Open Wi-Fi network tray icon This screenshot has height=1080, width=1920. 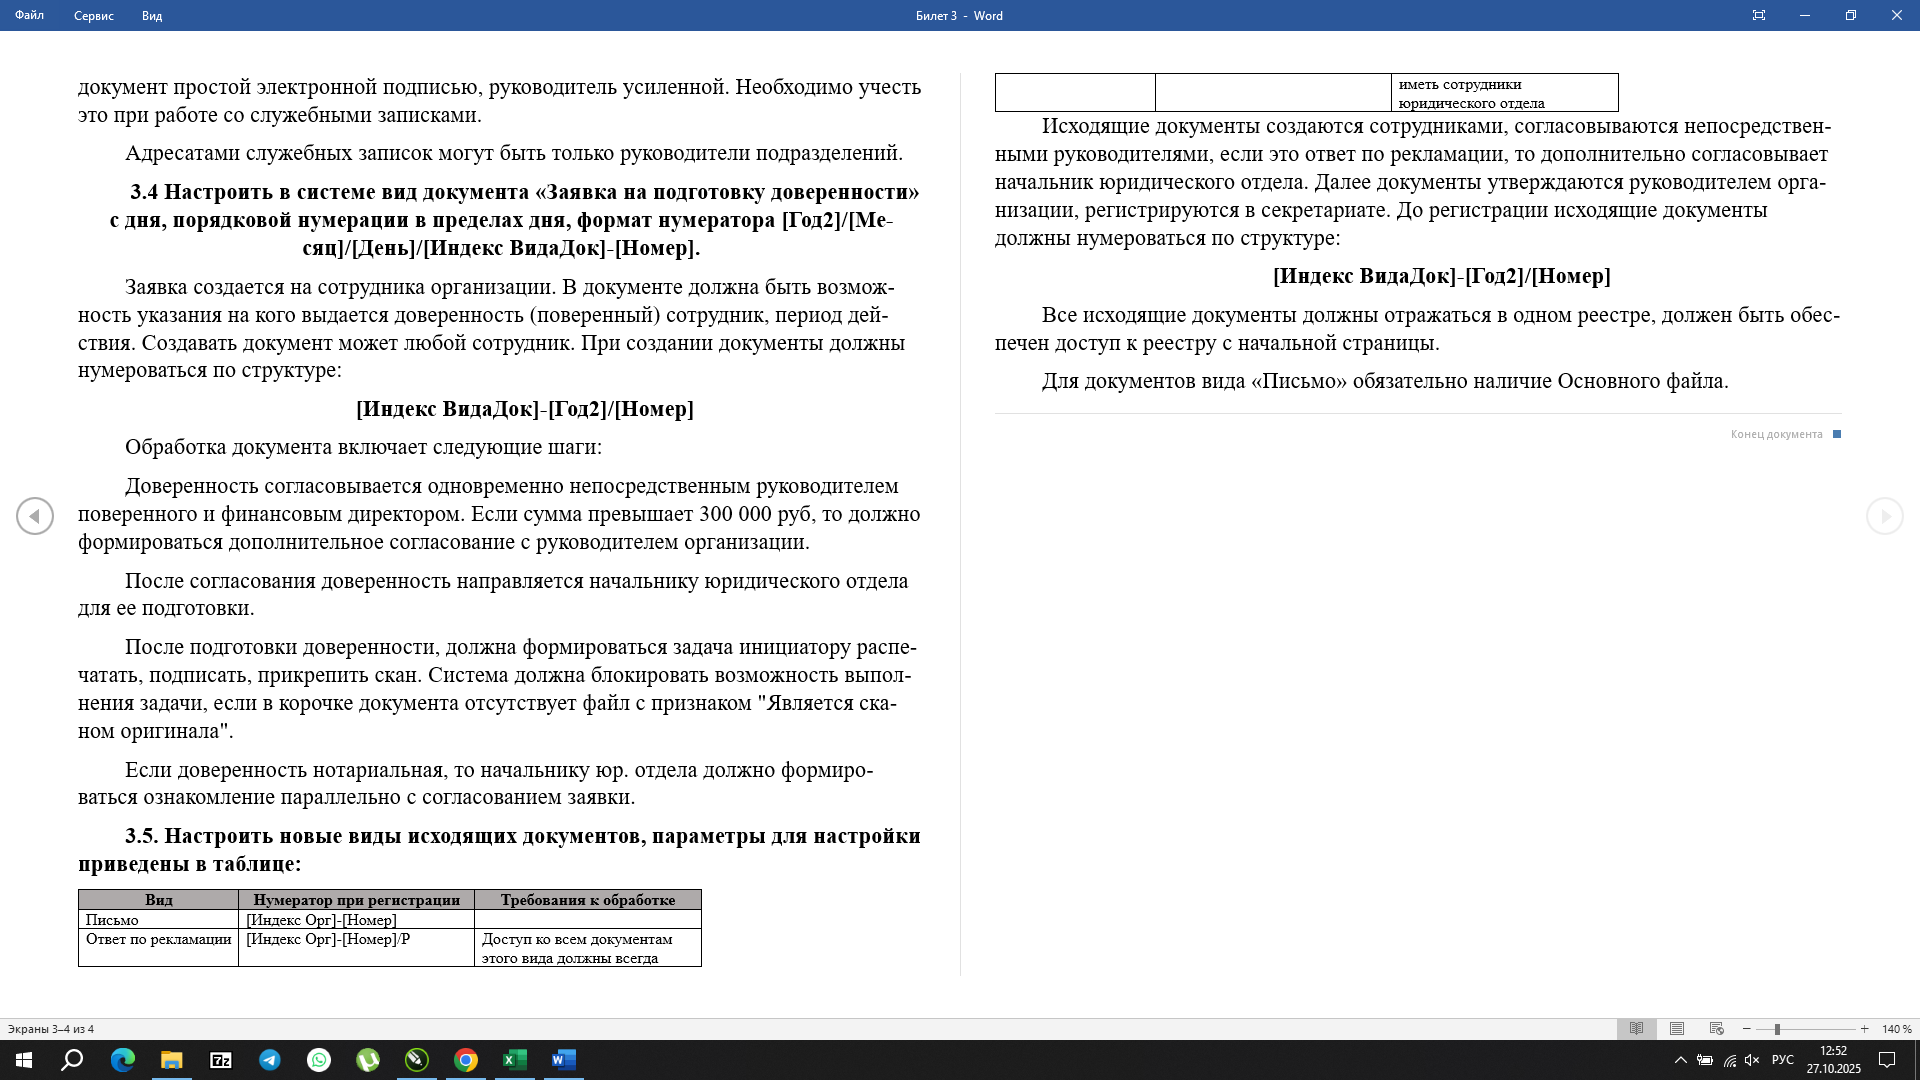click(1729, 1060)
